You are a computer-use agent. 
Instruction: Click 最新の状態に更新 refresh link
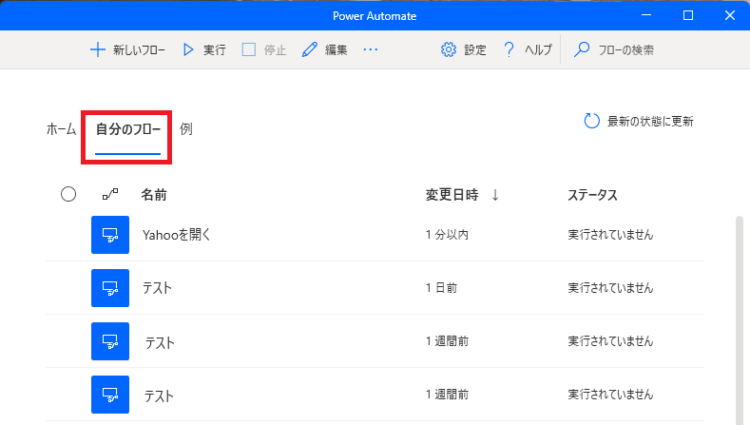click(651, 121)
